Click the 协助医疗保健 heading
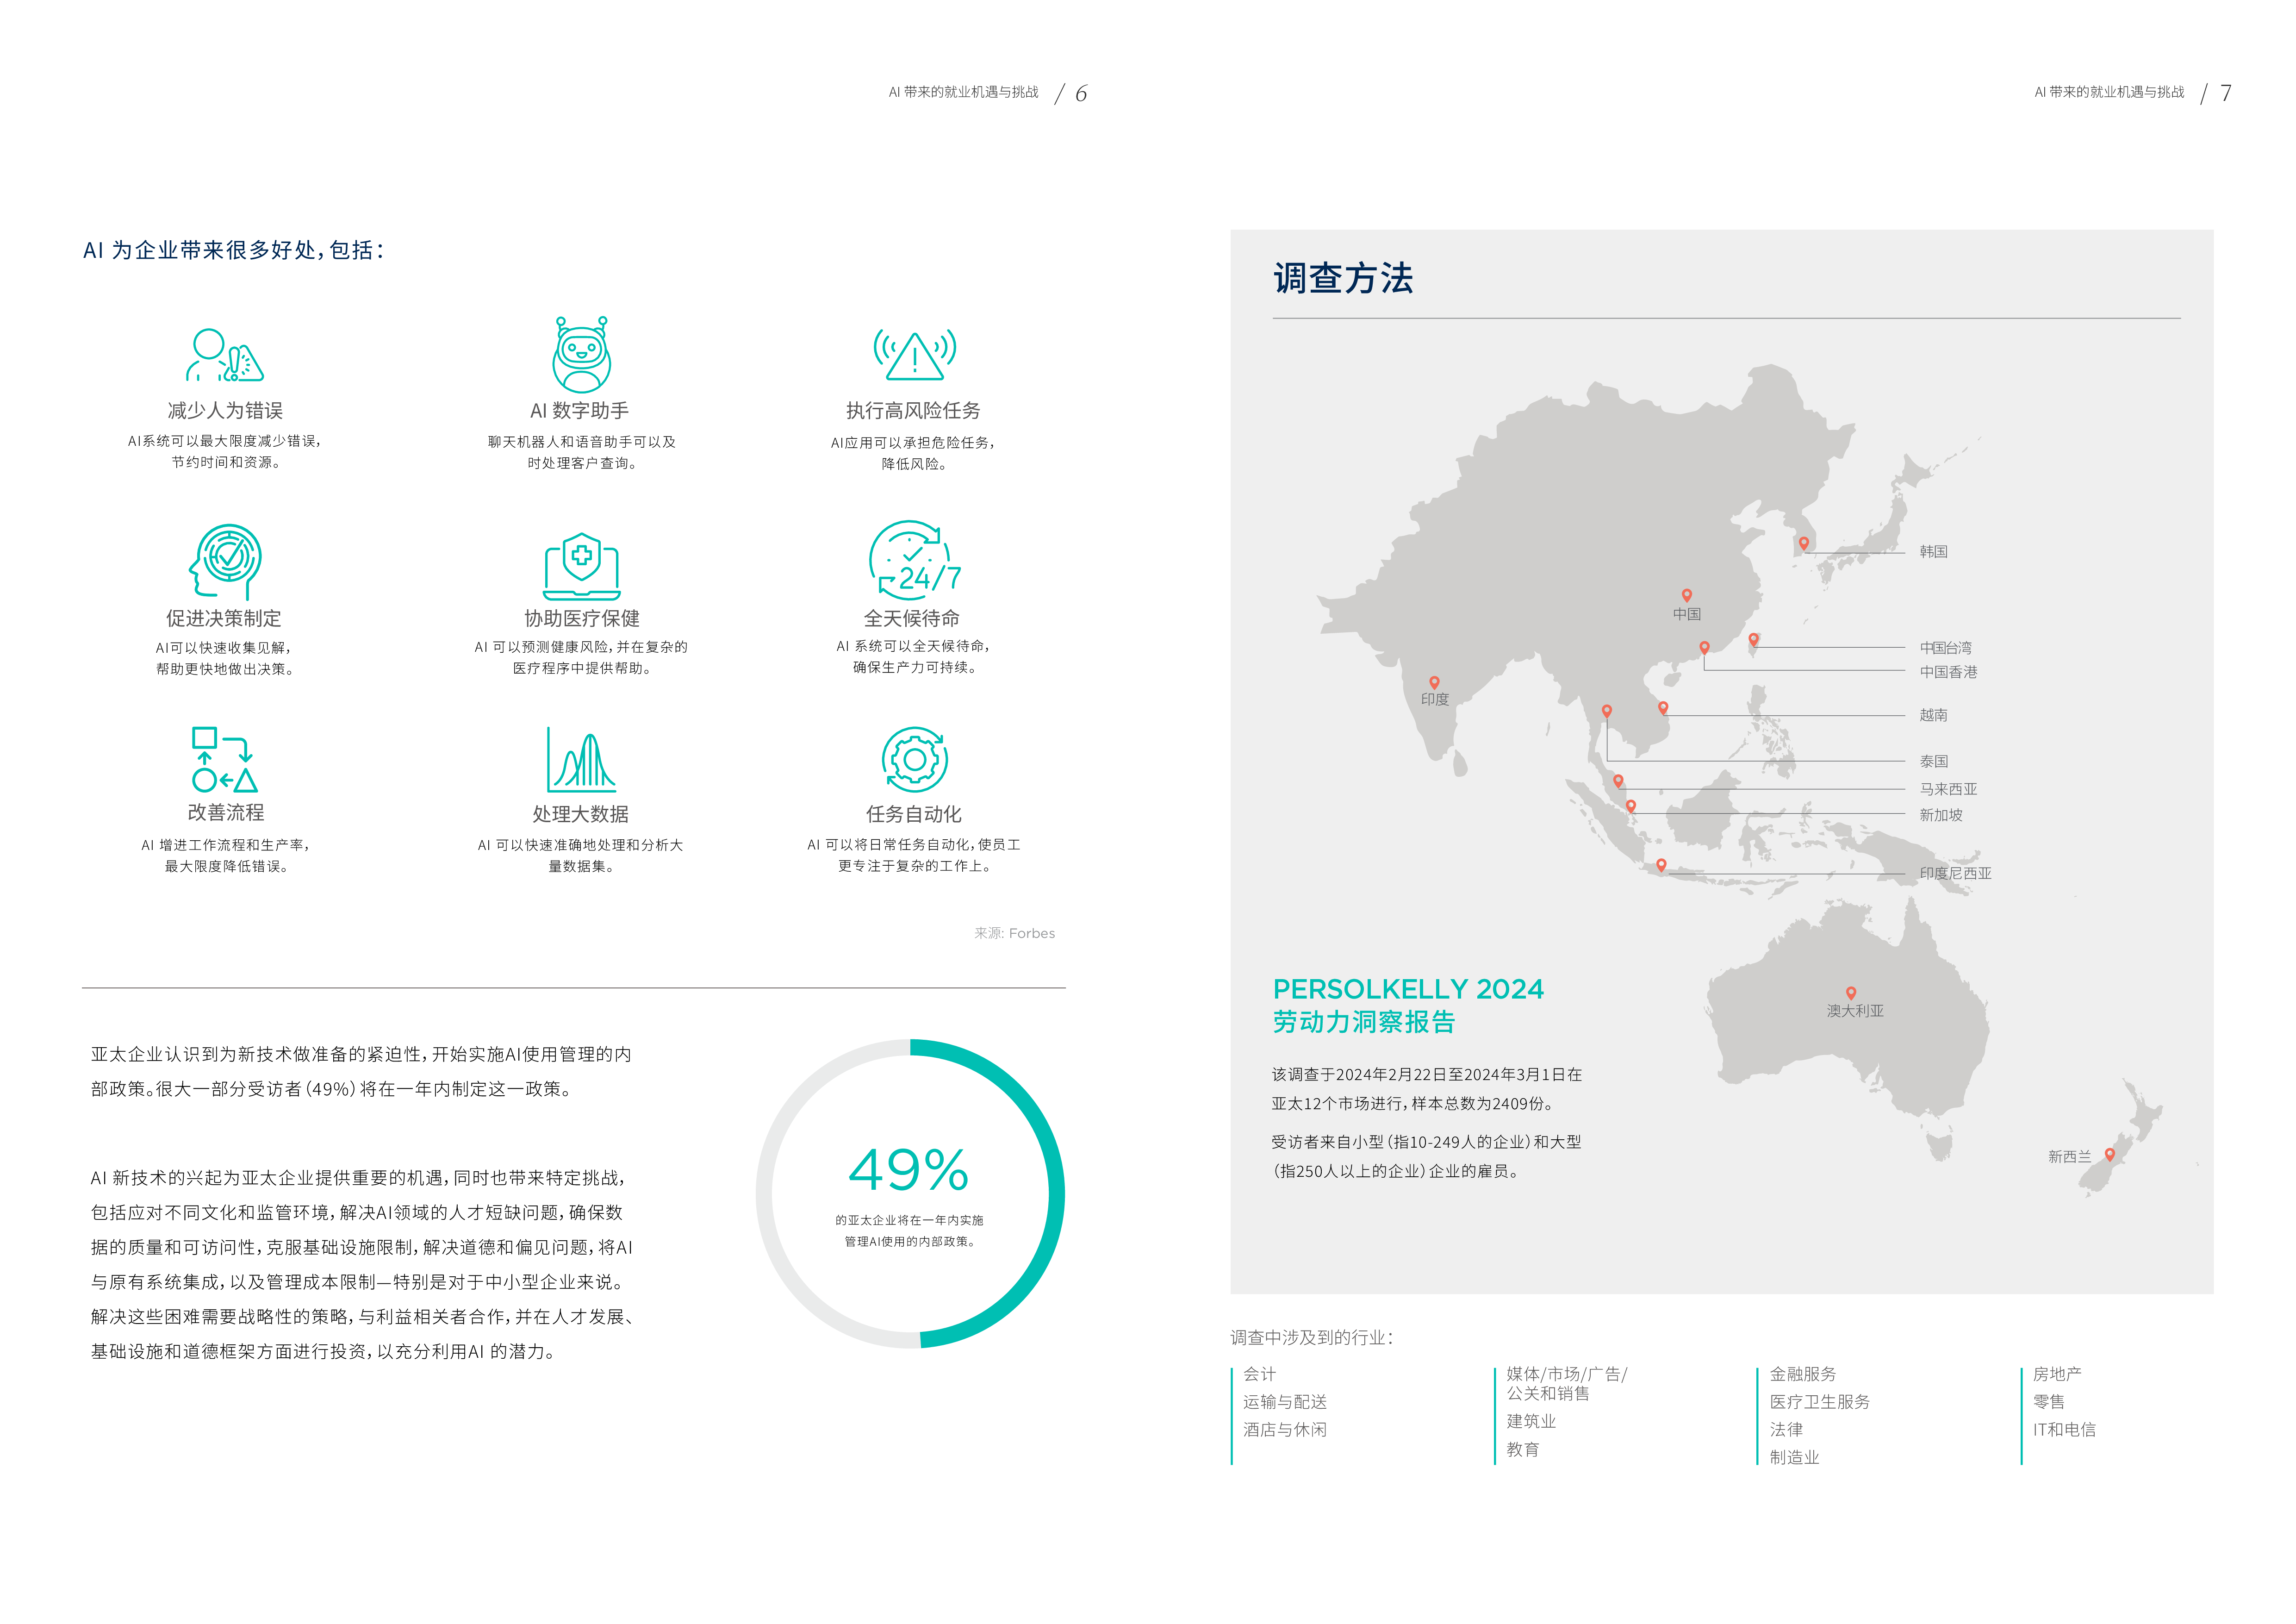The height and width of the screenshot is (1624, 2296). tap(582, 618)
